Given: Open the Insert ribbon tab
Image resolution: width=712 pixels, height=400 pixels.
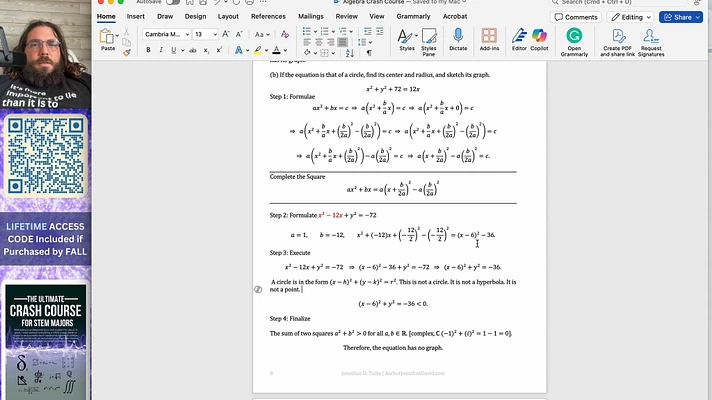Looking at the screenshot, I should (135, 16).
